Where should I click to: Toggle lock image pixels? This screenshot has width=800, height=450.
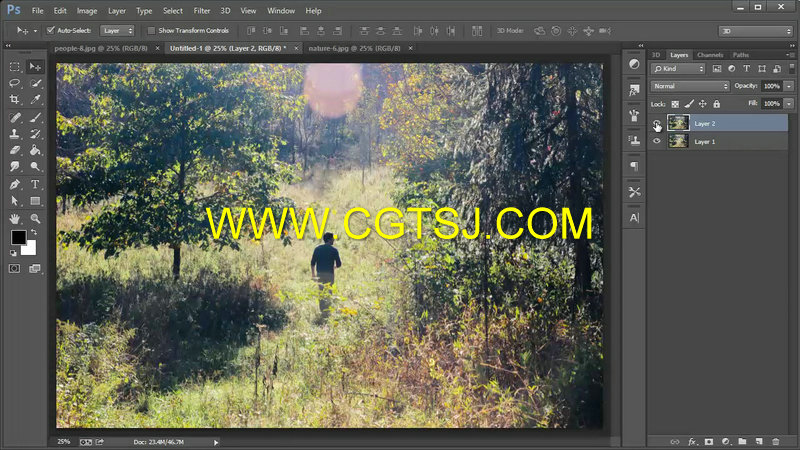tap(689, 104)
